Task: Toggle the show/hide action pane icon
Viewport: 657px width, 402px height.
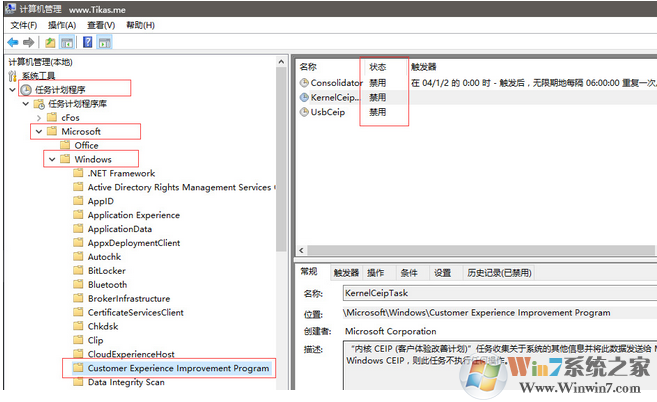Action: tap(104, 42)
